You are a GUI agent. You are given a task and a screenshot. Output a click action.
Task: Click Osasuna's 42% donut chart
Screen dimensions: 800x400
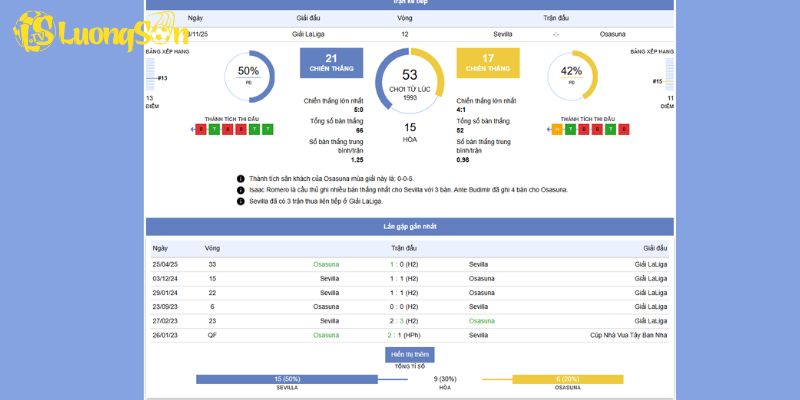click(x=571, y=76)
